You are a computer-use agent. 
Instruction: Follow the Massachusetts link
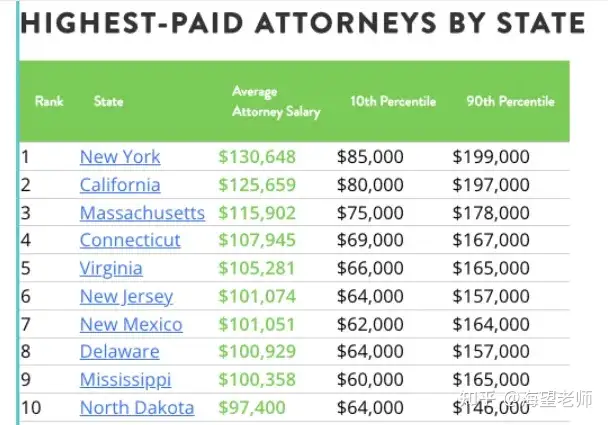point(142,213)
